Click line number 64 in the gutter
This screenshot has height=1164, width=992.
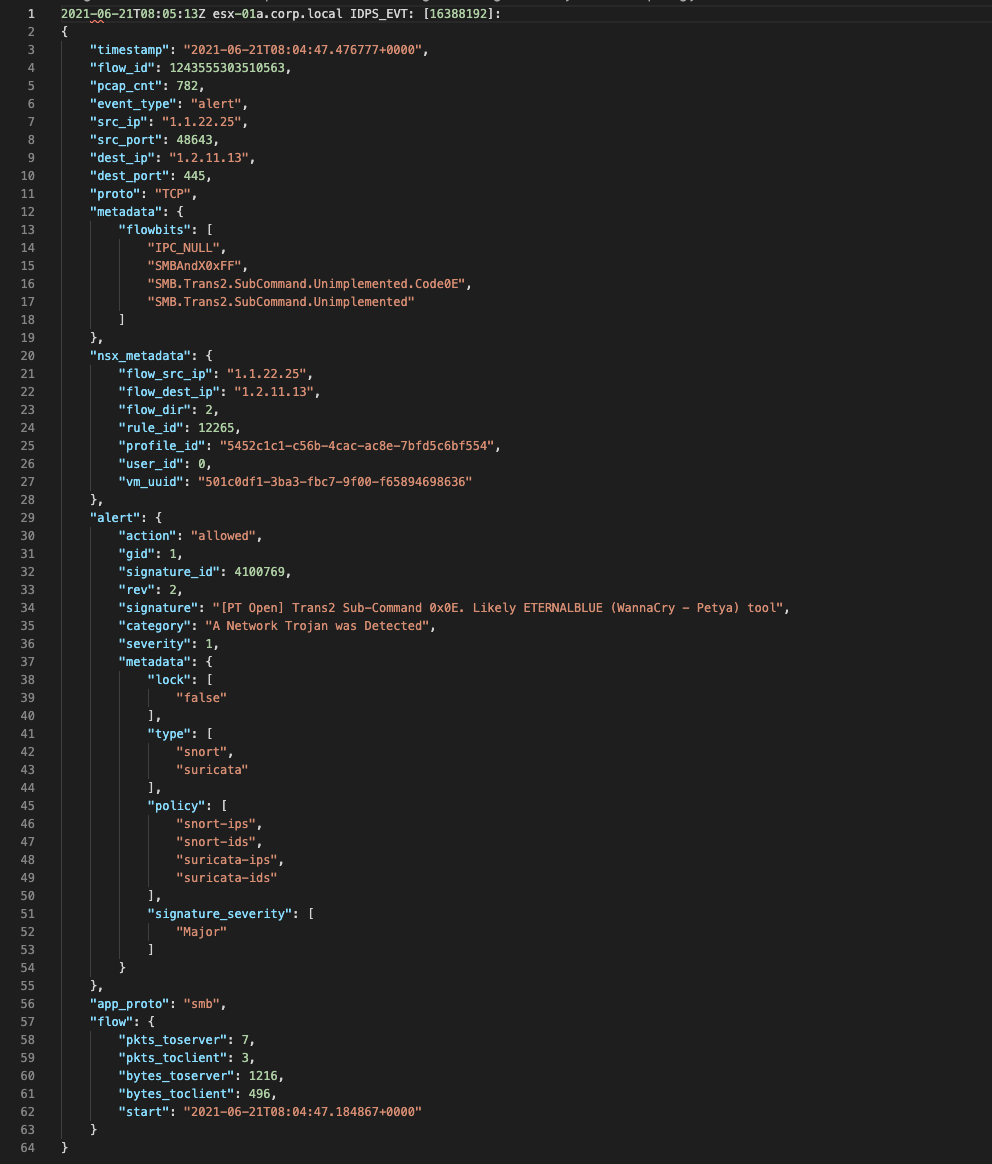27,1148
